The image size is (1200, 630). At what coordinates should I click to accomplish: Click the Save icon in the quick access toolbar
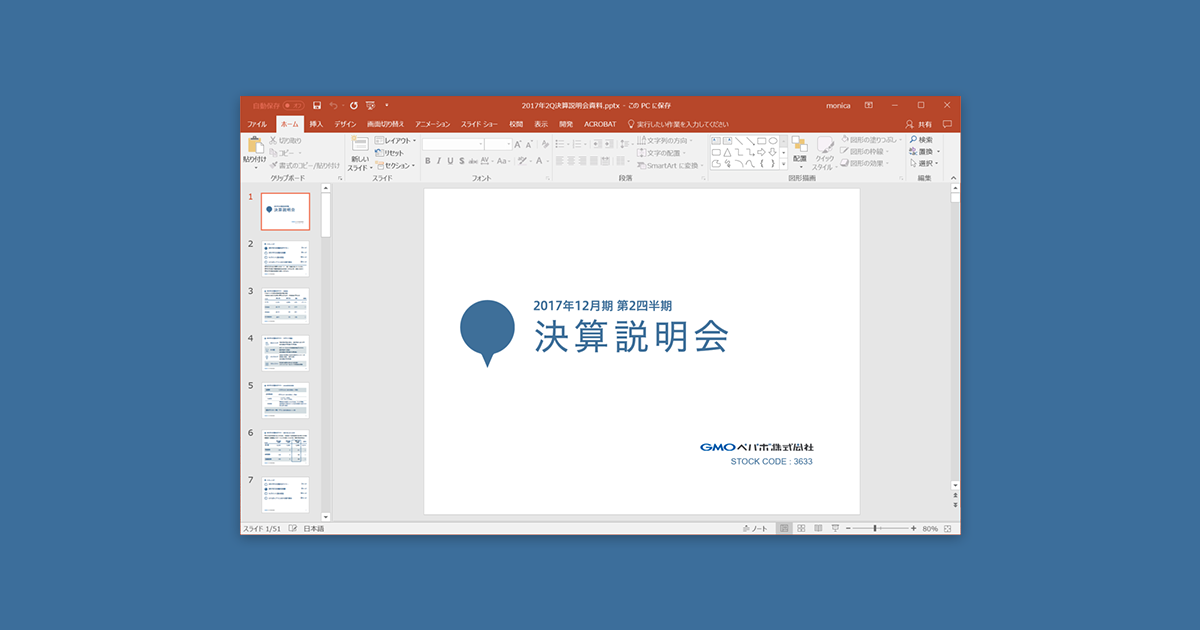pyautogui.click(x=317, y=105)
